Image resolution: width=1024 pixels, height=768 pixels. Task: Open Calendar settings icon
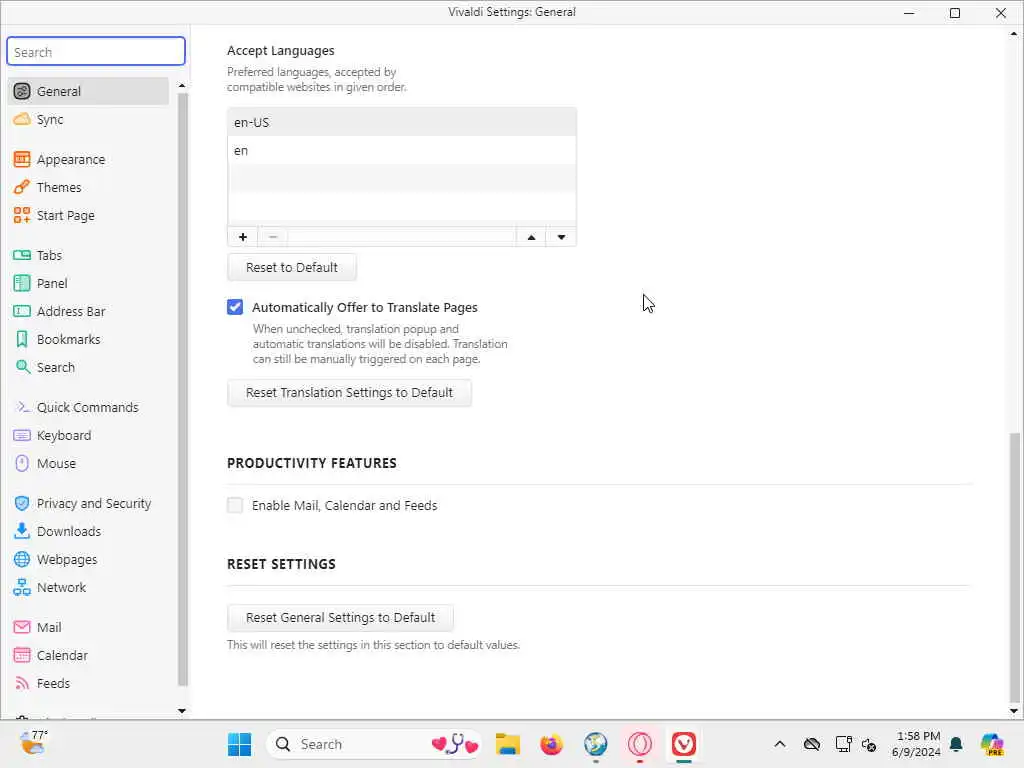click(22, 656)
